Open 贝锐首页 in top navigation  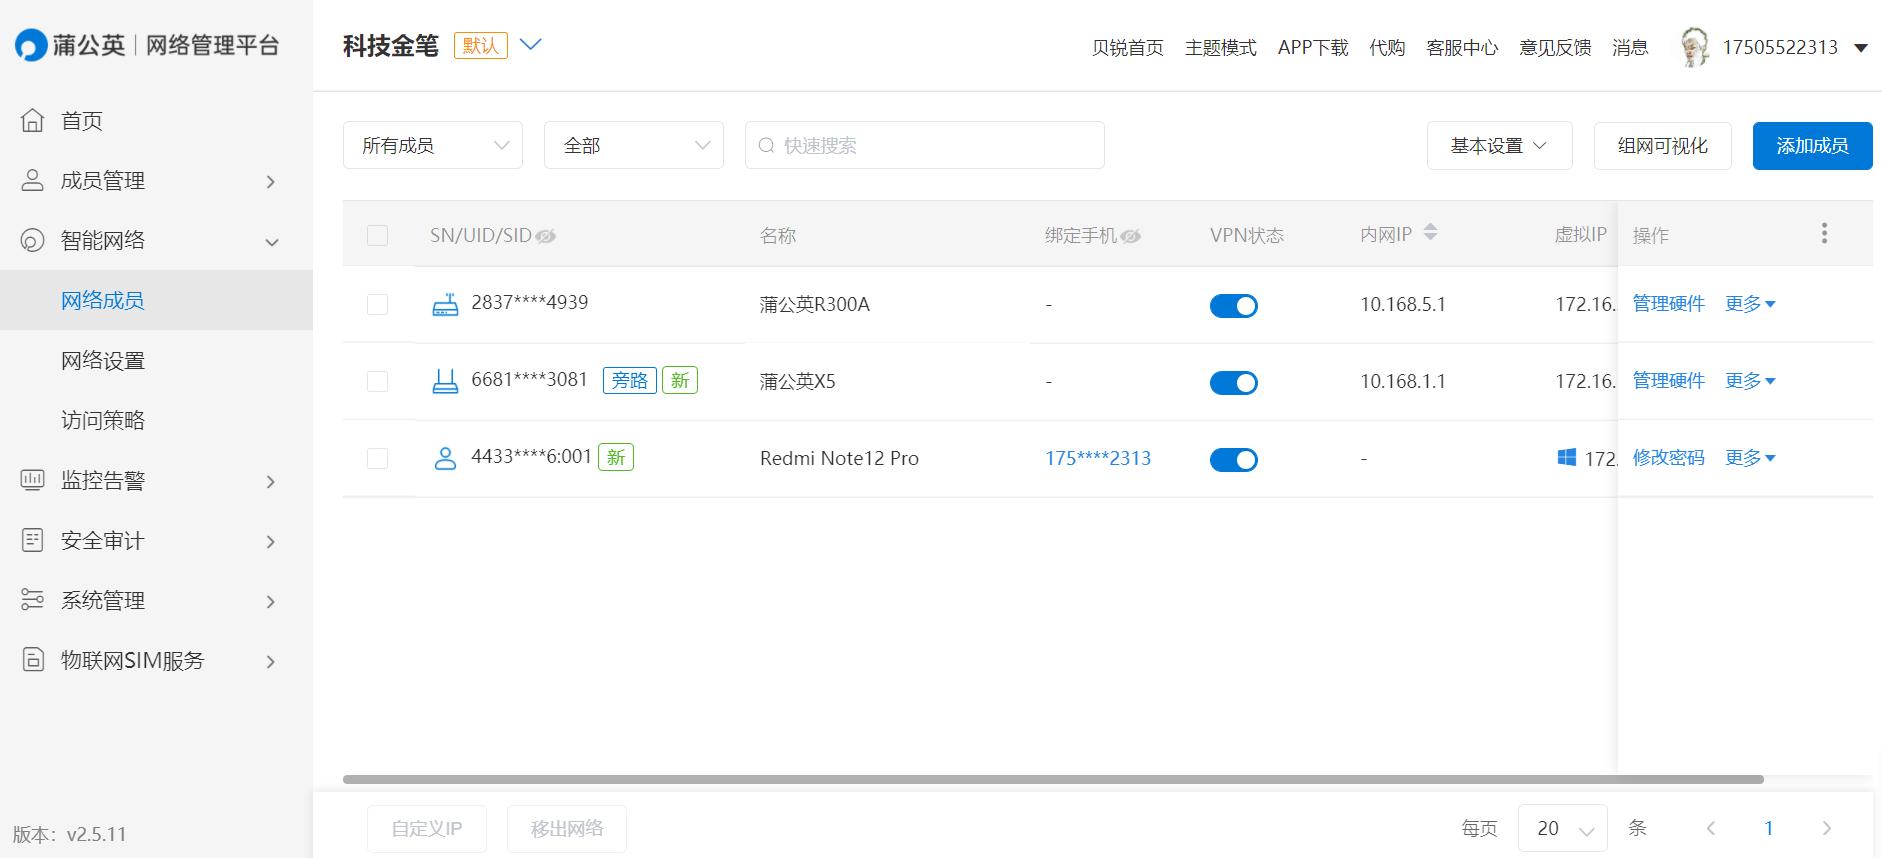(1127, 47)
